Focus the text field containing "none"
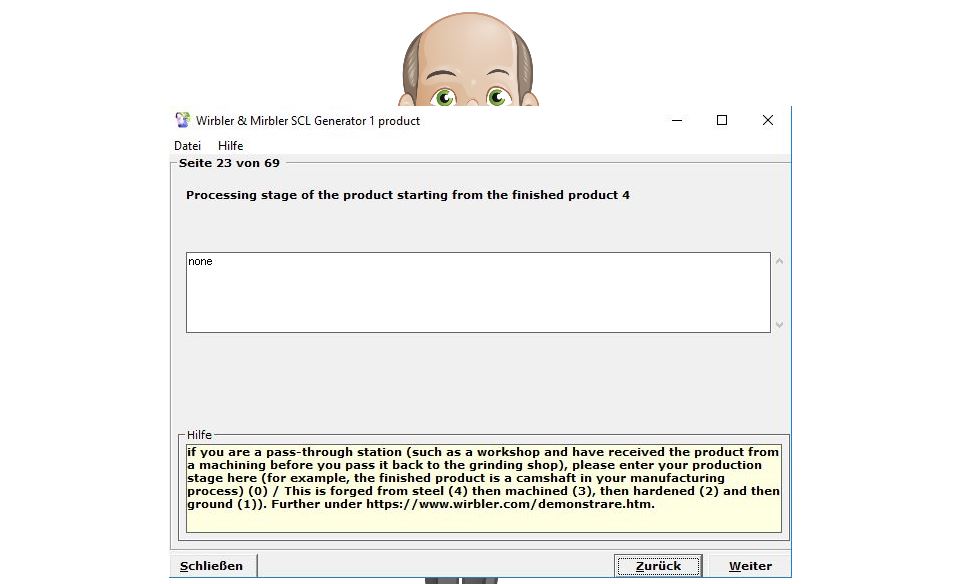The image size is (957, 584). [x=477, y=292]
